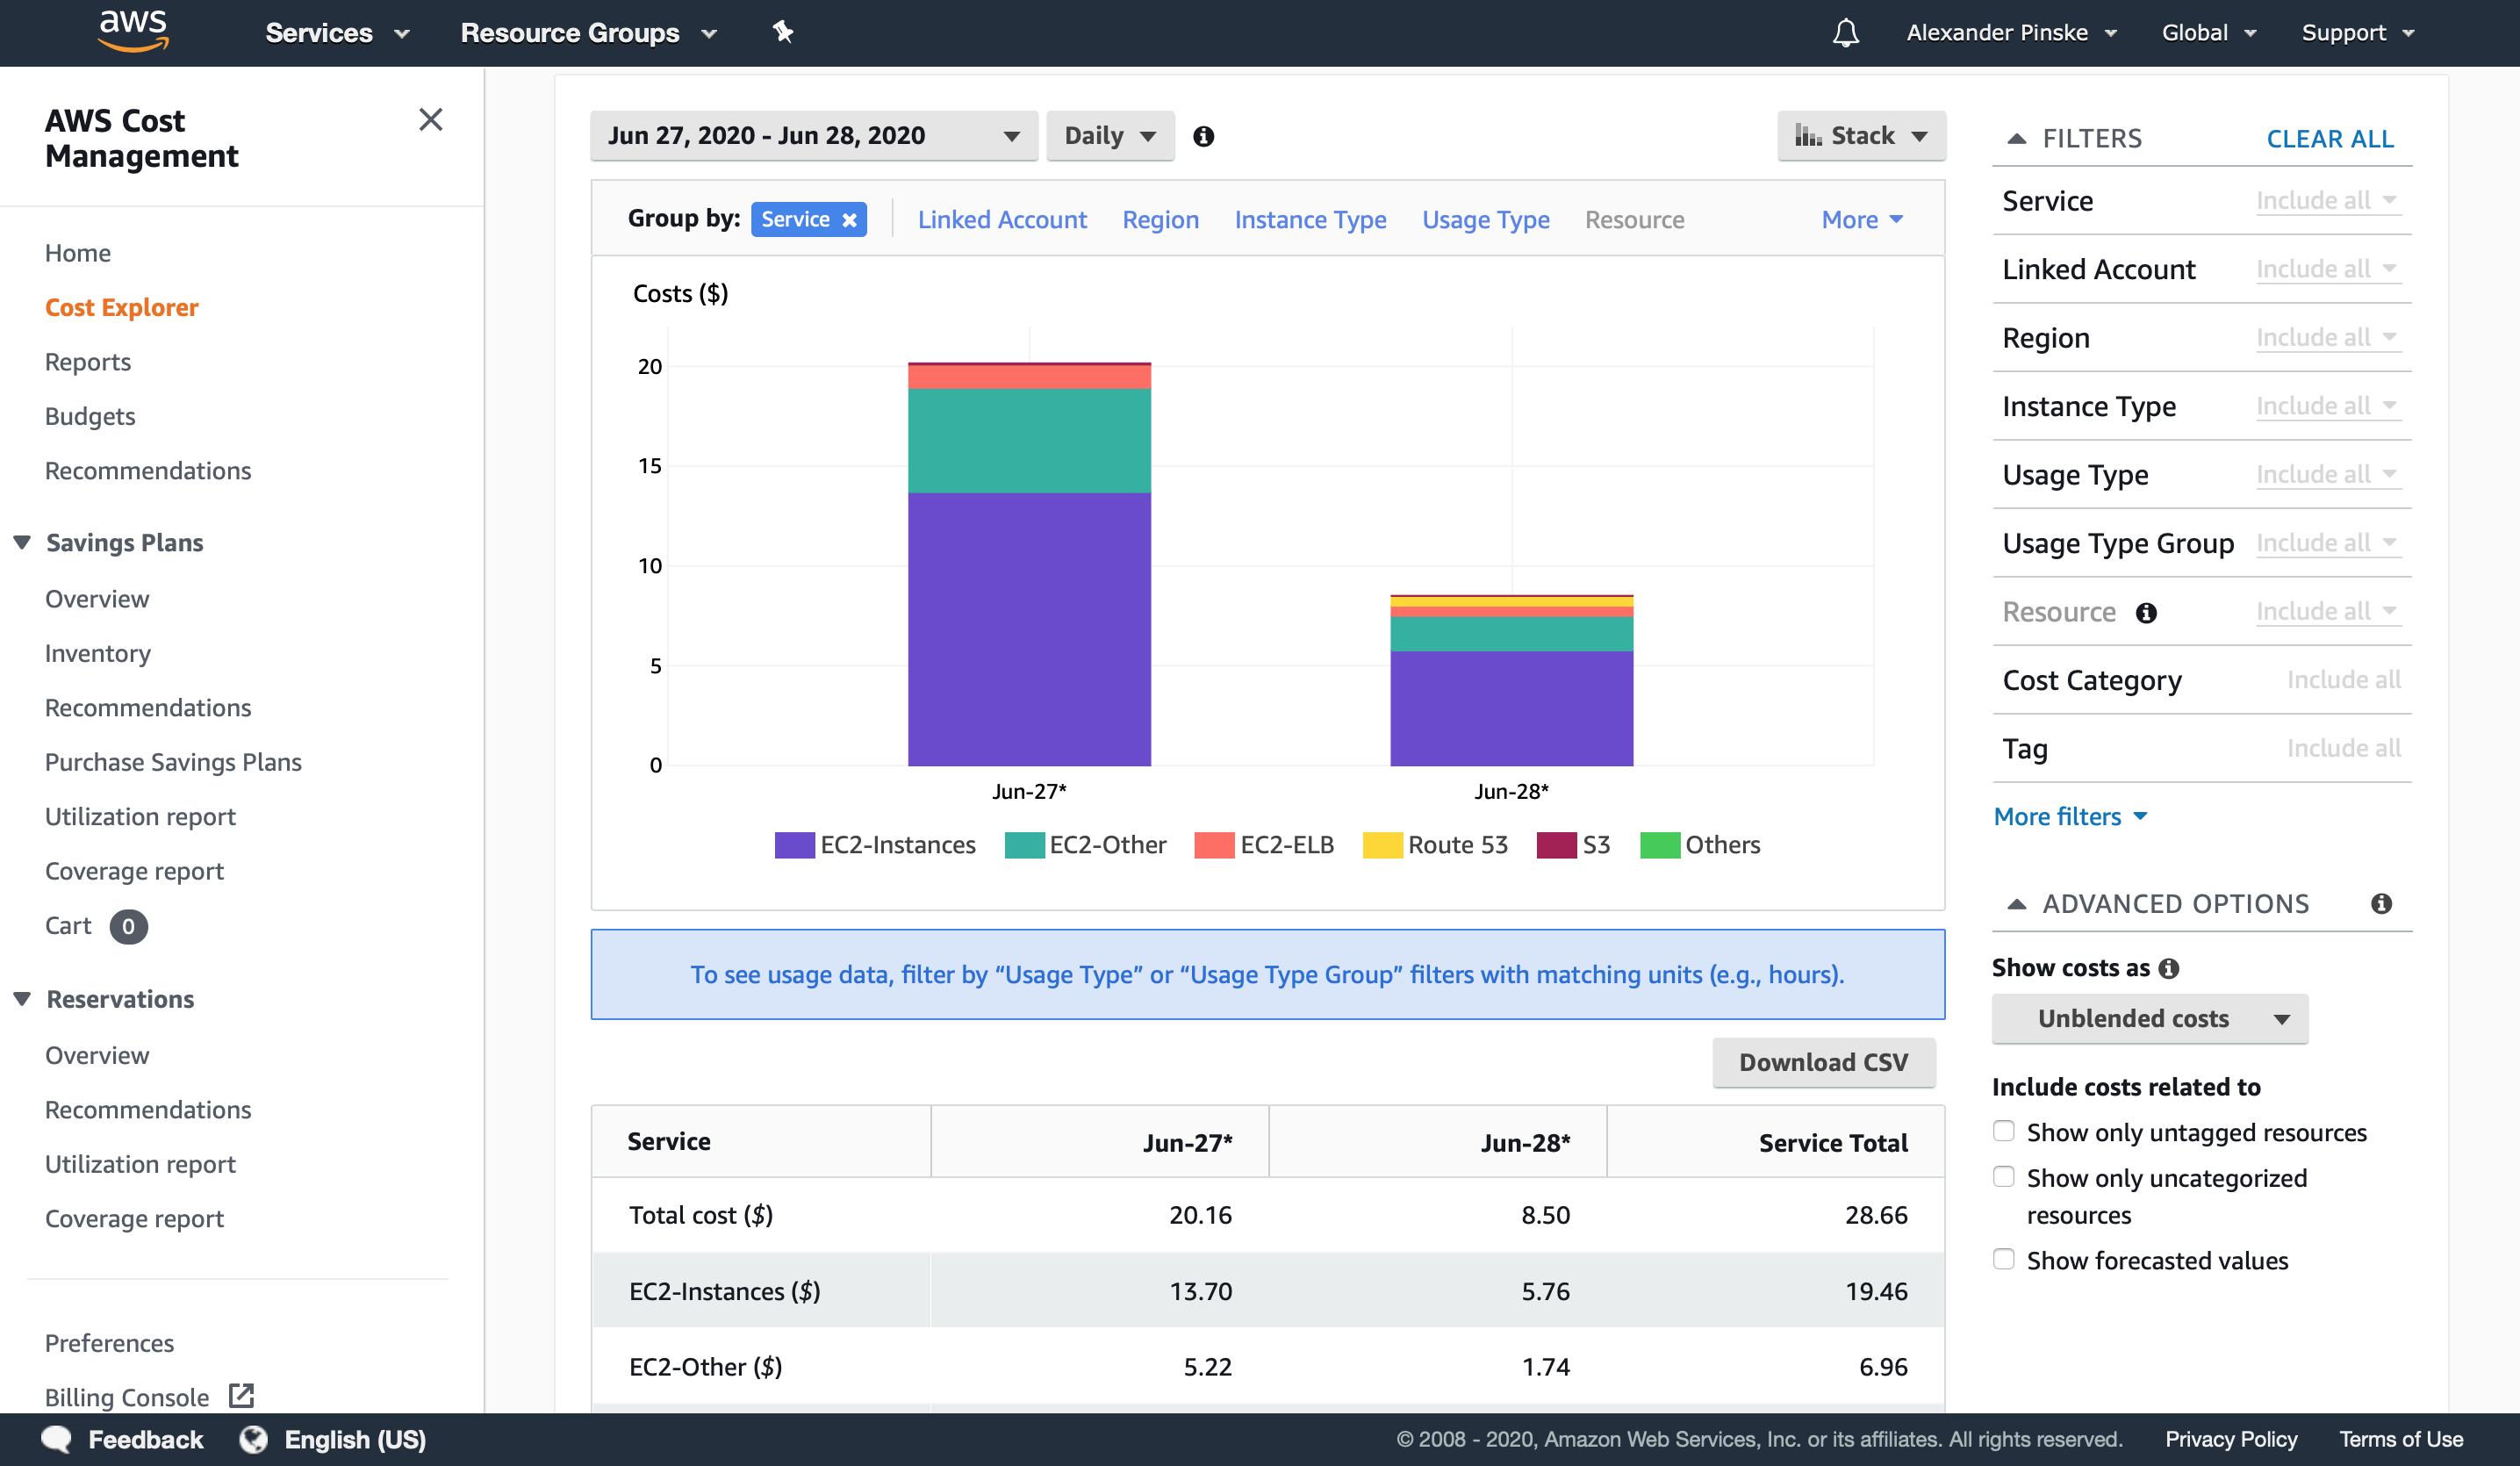
Task: Open Privacy Policy footer link
Action: (x=2231, y=1439)
